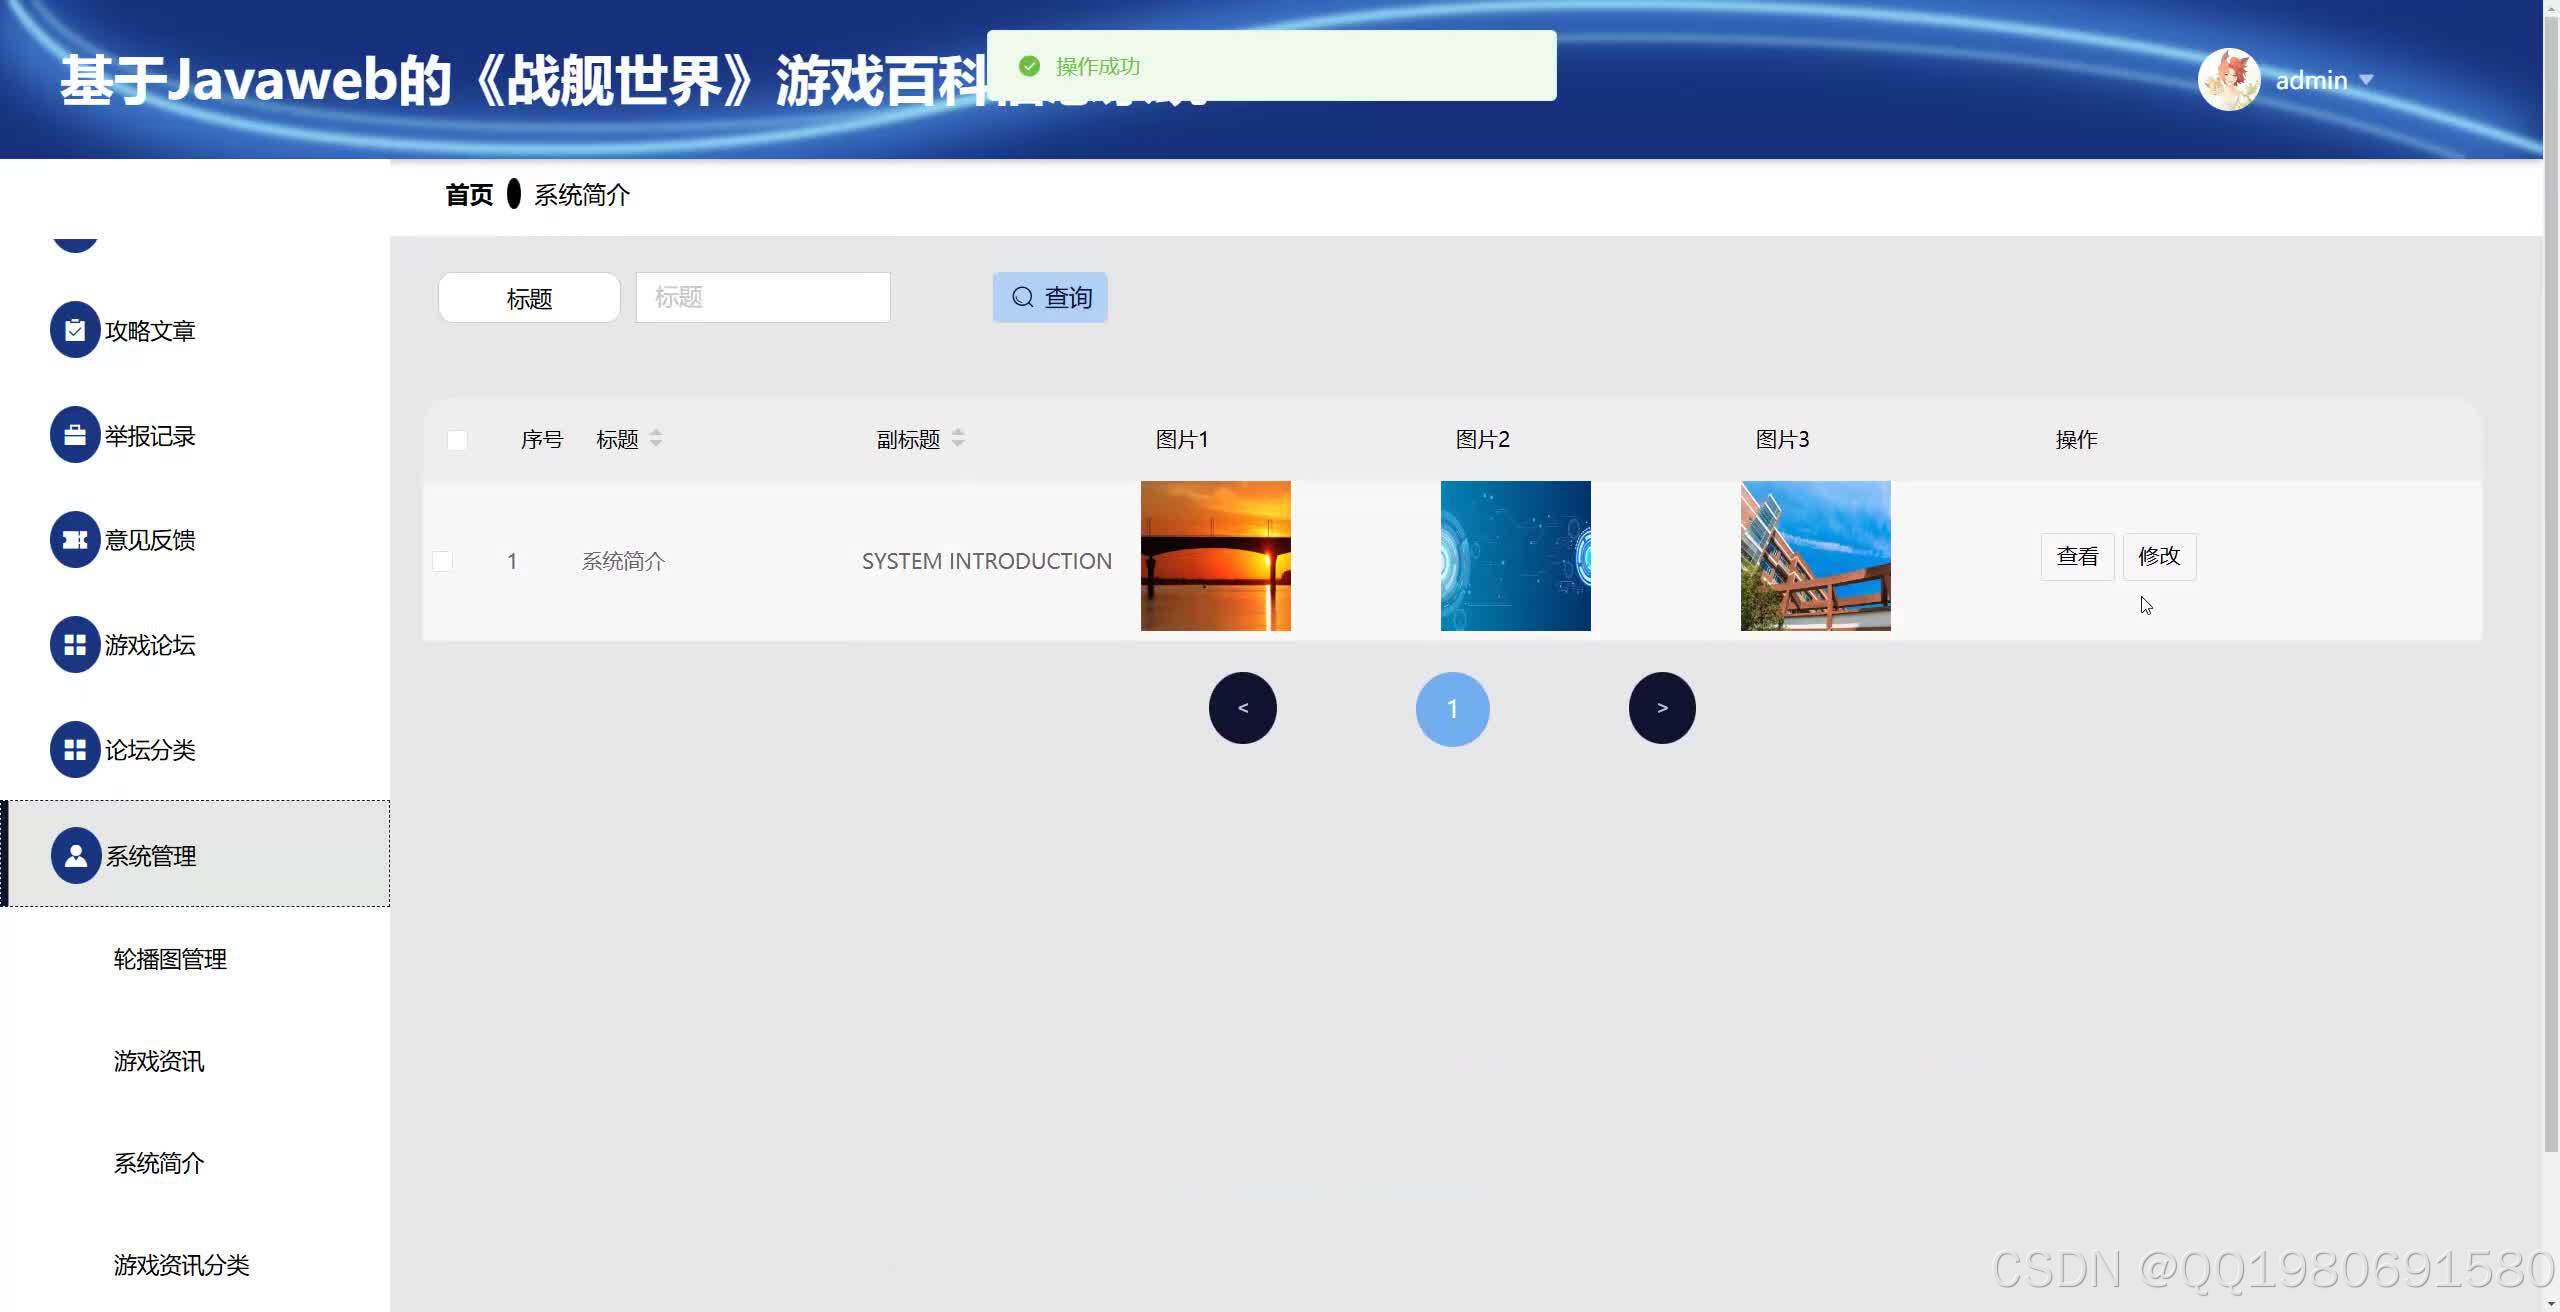This screenshot has width=2560, height=1312.
Task: Check the select-all checkbox in table header
Action: (456, 439)
